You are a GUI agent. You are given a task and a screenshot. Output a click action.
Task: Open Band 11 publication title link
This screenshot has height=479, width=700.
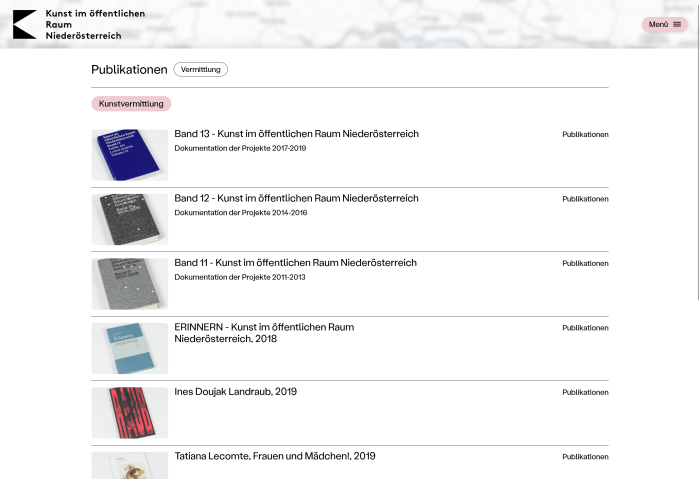click(295, 263)
